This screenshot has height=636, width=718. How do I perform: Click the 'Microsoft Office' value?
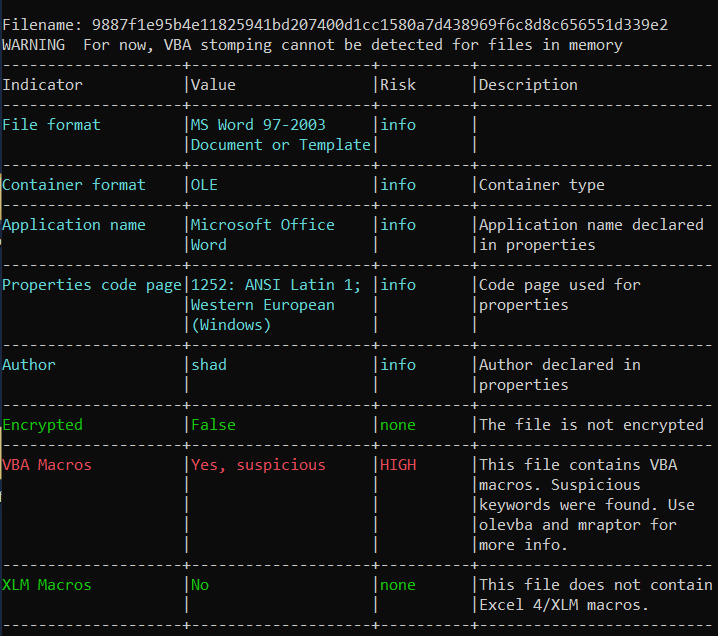click(x=263, y=225)
